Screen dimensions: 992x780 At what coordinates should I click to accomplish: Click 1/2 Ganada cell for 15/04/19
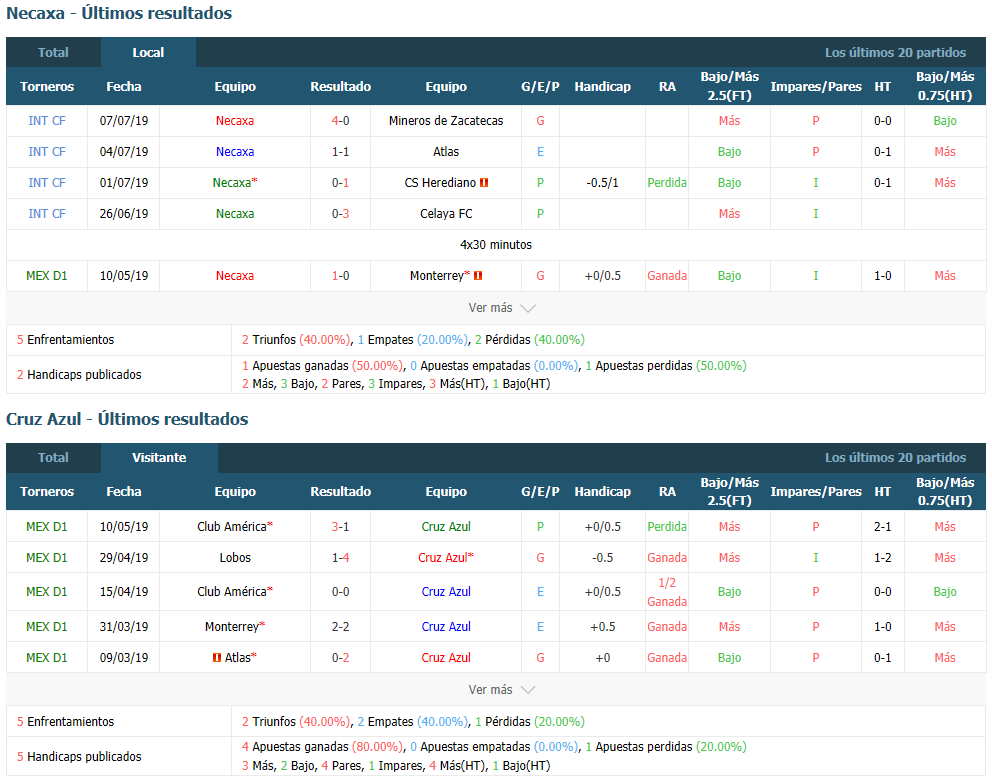coord(667,591)
